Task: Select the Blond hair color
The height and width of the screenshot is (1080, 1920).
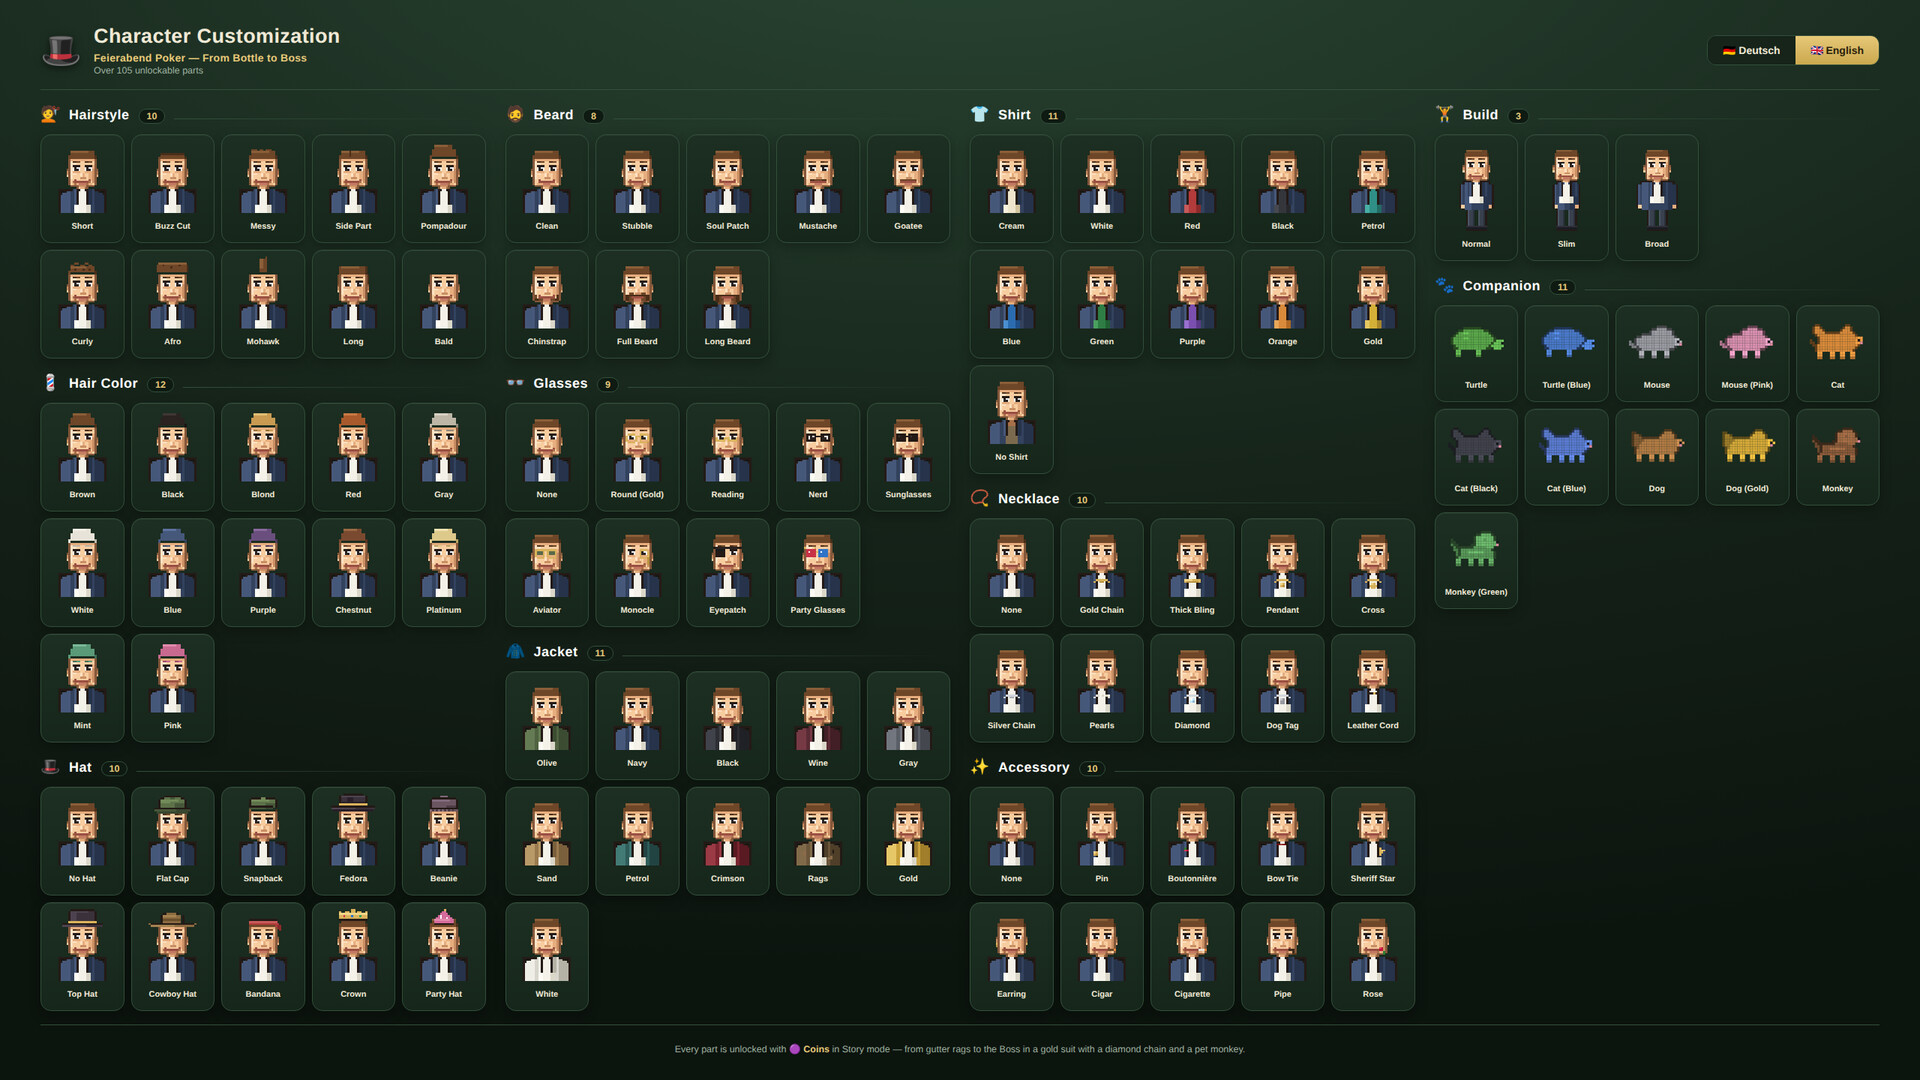Action: pyautogui.click(x=263, y=457)
